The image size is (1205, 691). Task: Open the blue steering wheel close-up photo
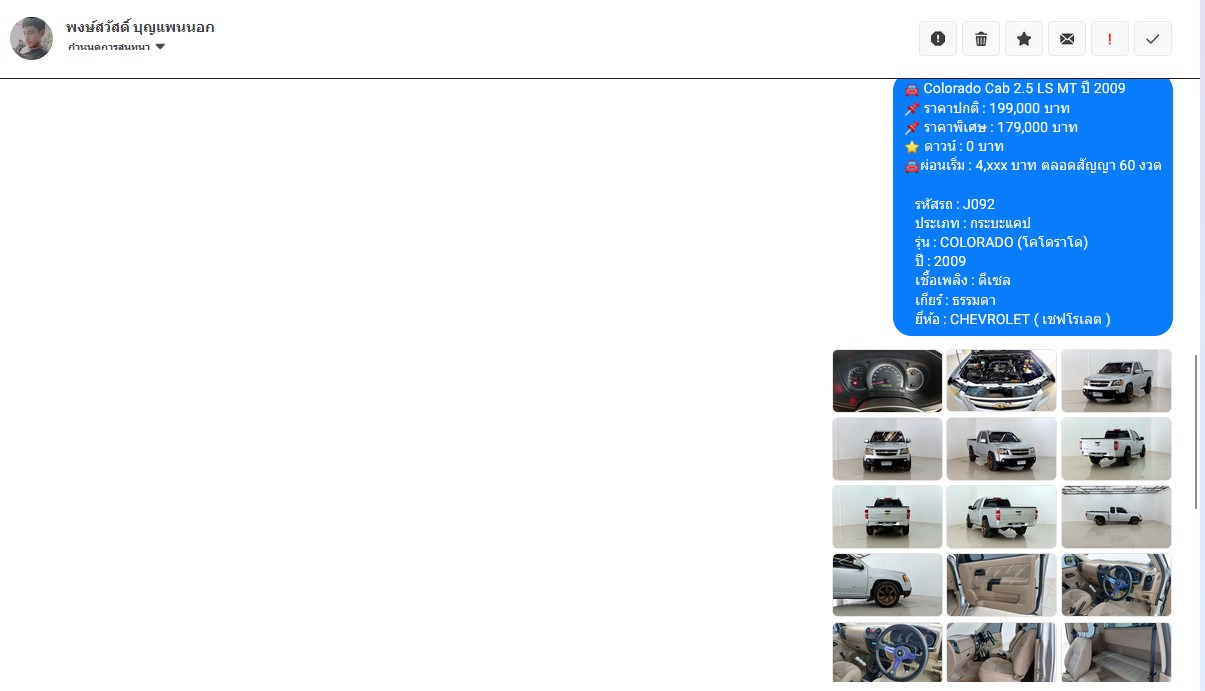[887, 653]
